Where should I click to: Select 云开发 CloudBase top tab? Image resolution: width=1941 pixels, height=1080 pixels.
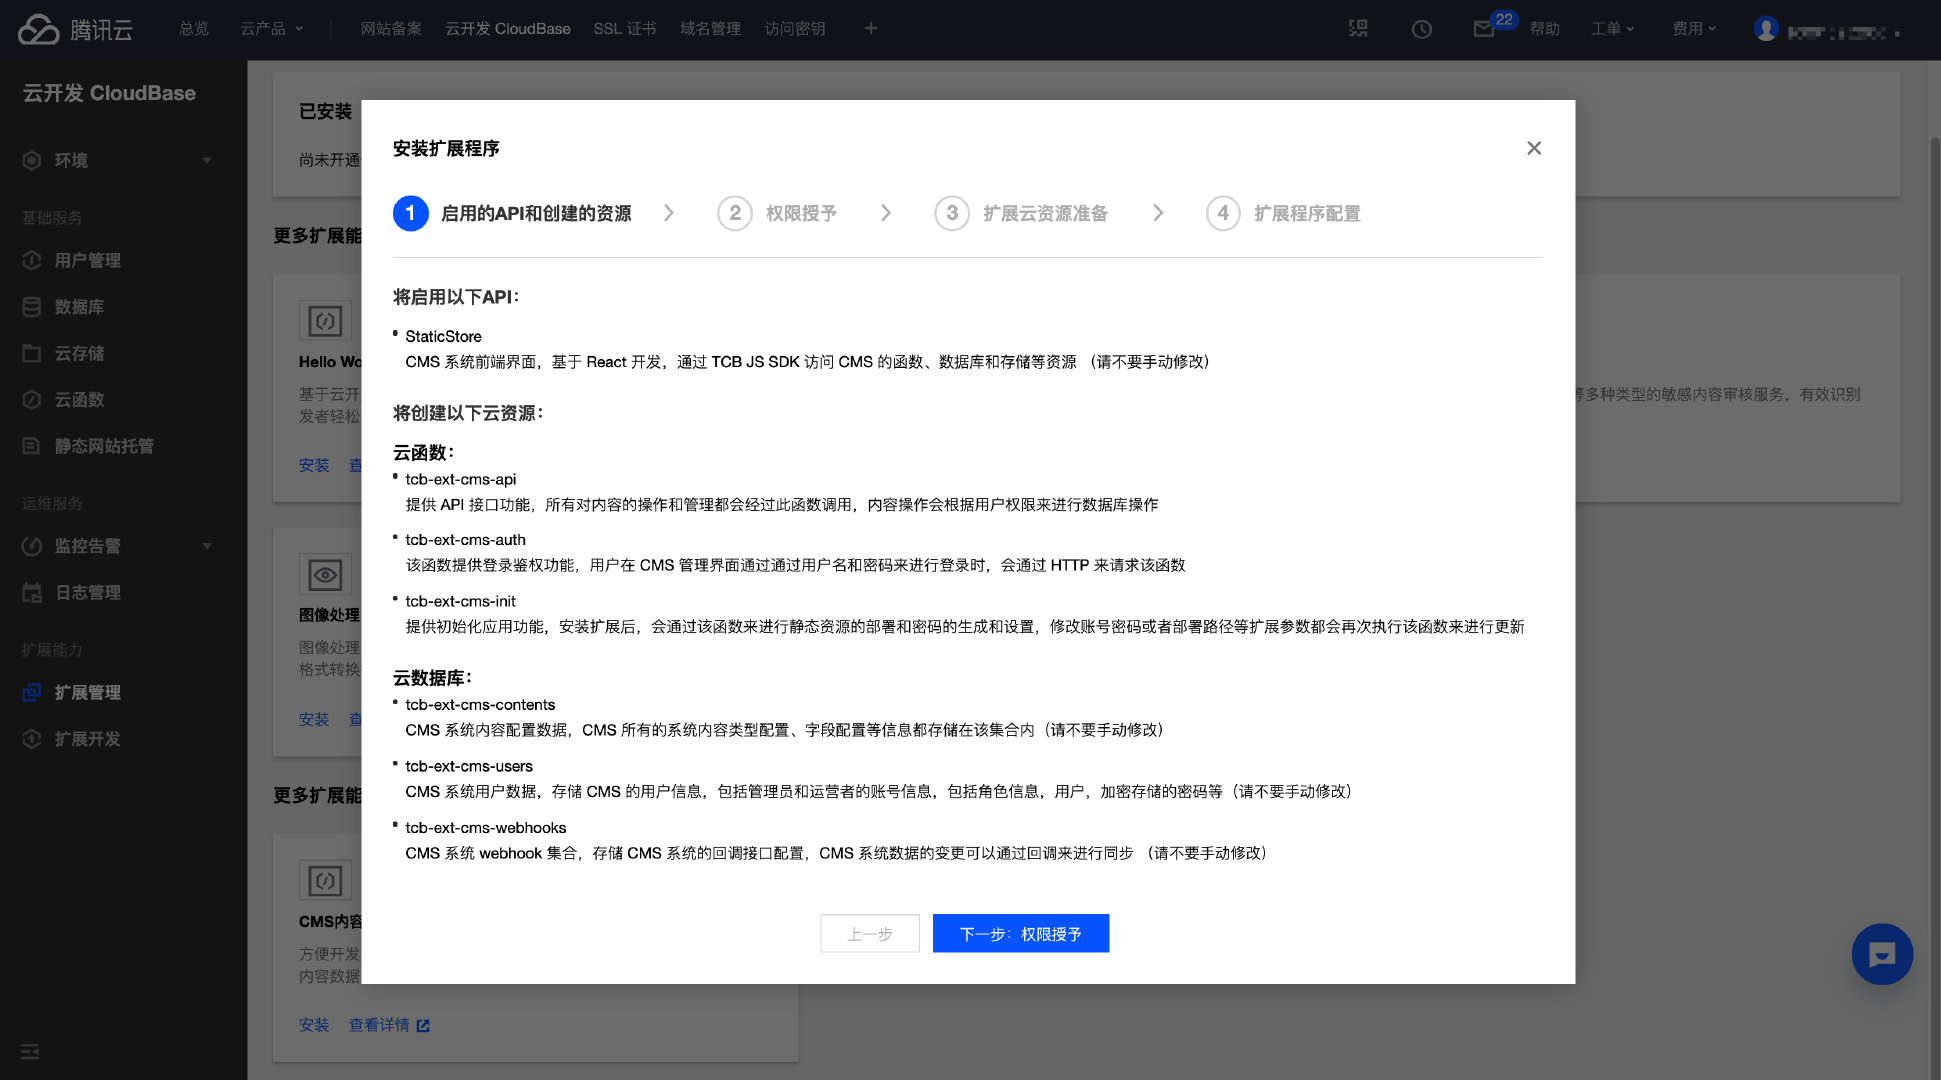pyautogui.click(x=507, y=29)
